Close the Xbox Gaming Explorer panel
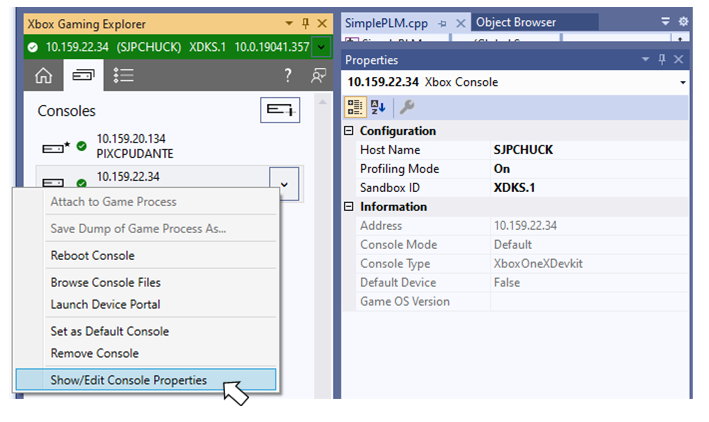709x422 pixels. 322,23
